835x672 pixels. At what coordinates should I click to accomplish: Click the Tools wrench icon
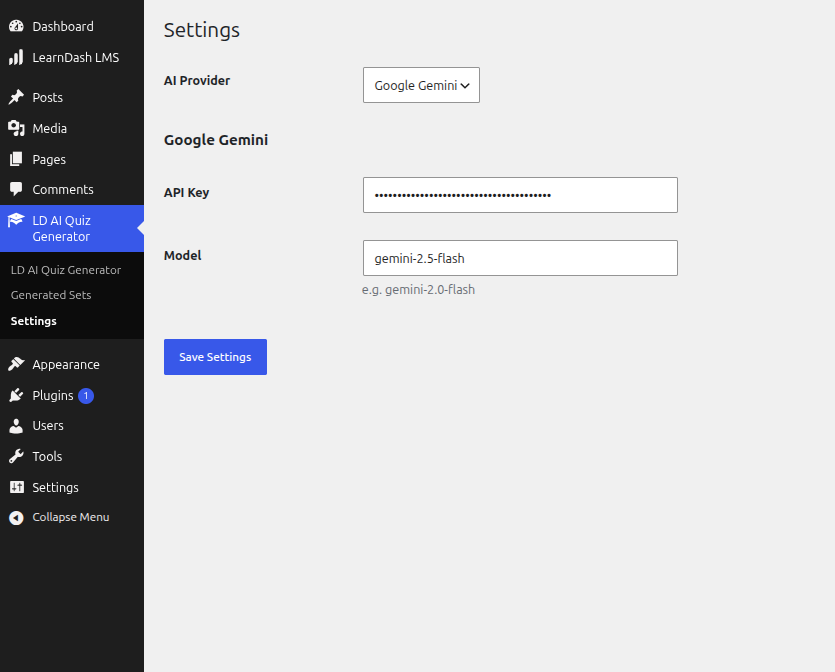(x=17, y=456)
